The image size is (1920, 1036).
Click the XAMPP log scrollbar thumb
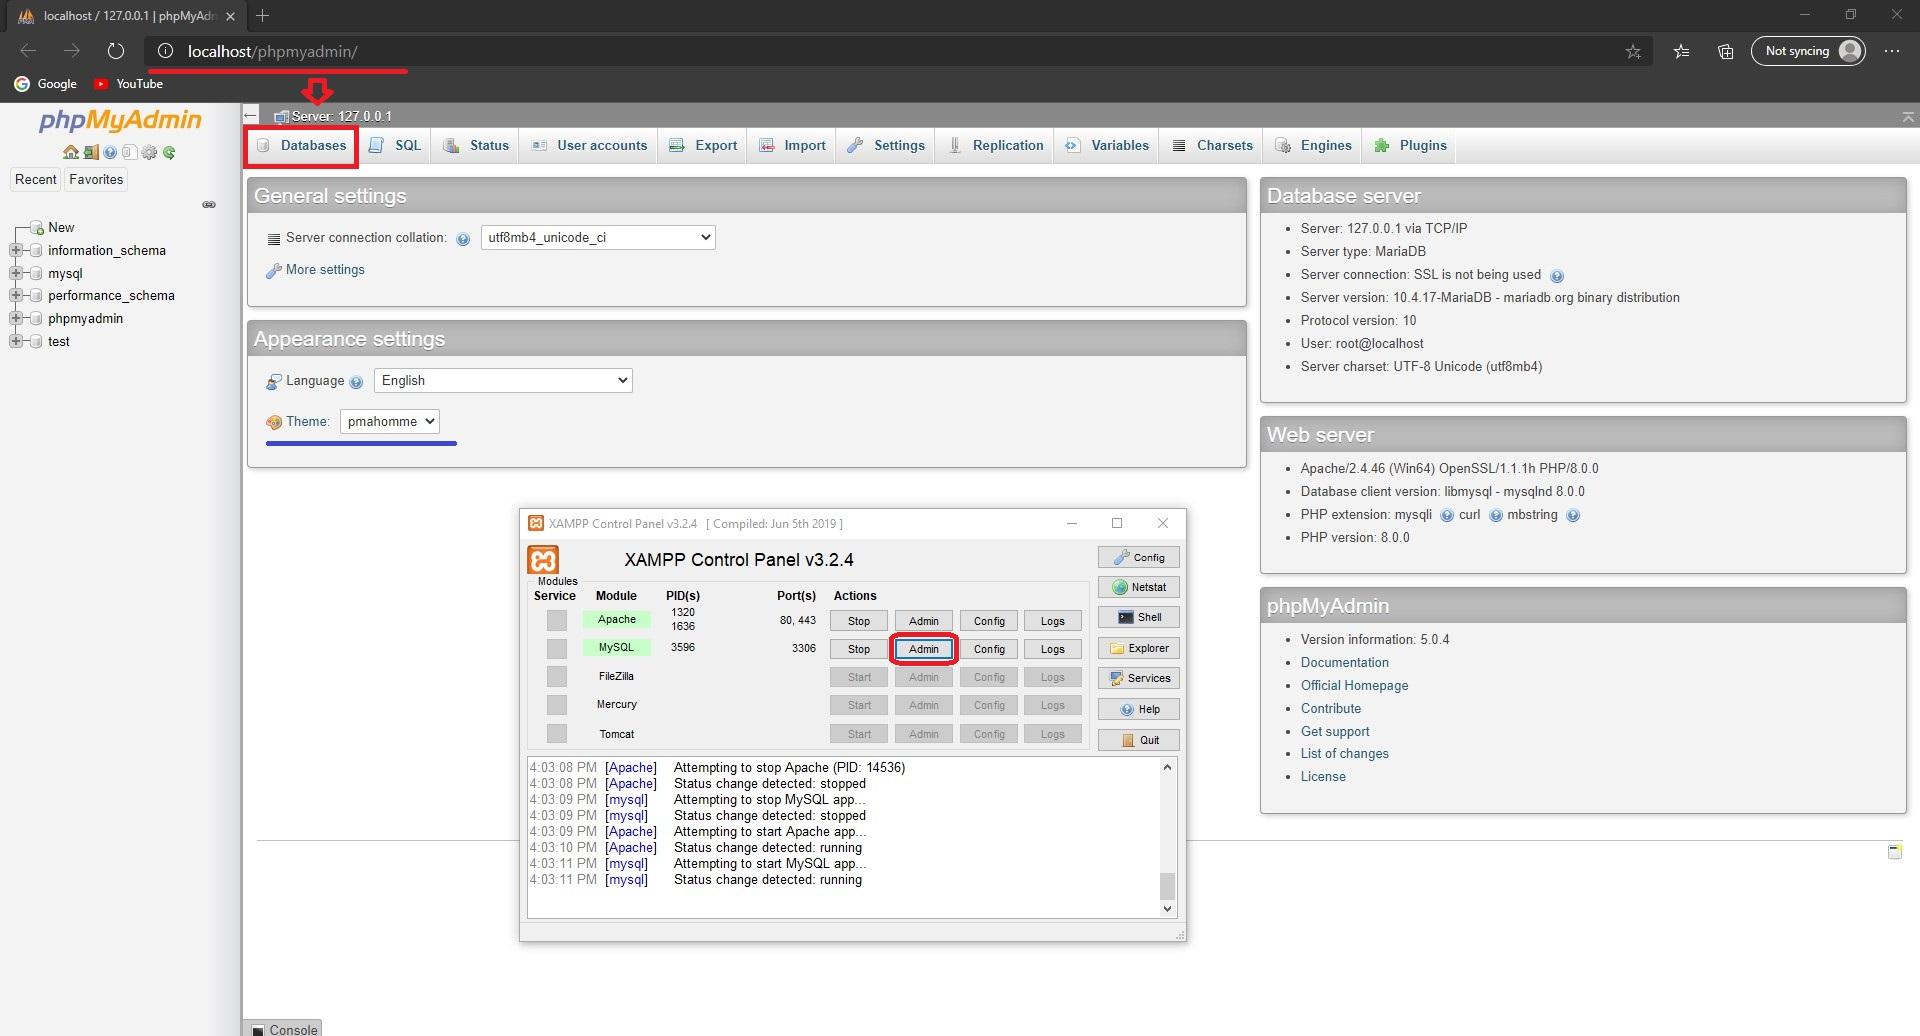coord(1167,886)
